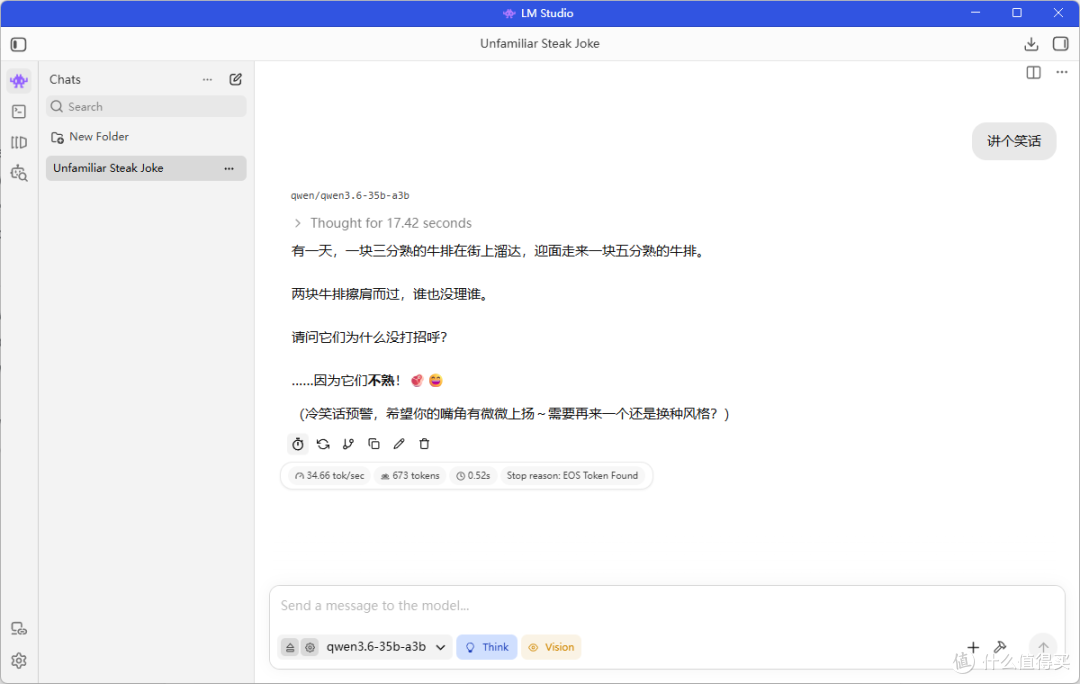The image size is (1080, 684).
Task: Open split view layout icon
Action: [1033, 72]
